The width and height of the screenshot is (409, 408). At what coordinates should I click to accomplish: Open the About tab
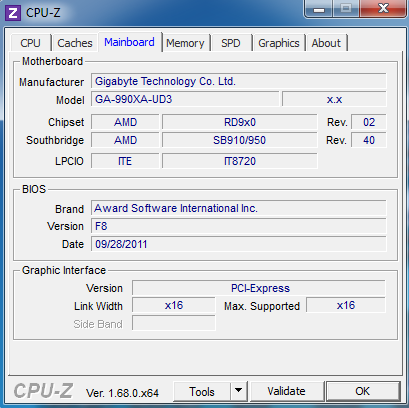(326, 43)
